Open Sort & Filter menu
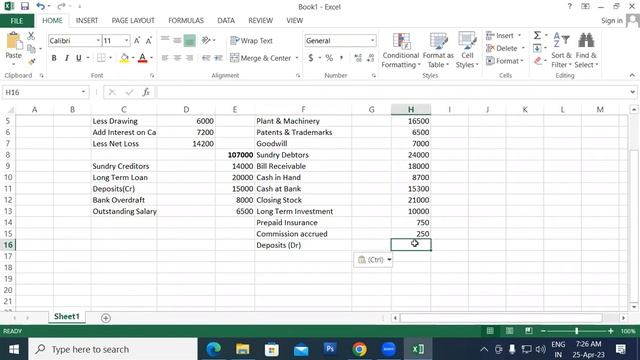This screenshot has width=640, height=360. point(562,51)
